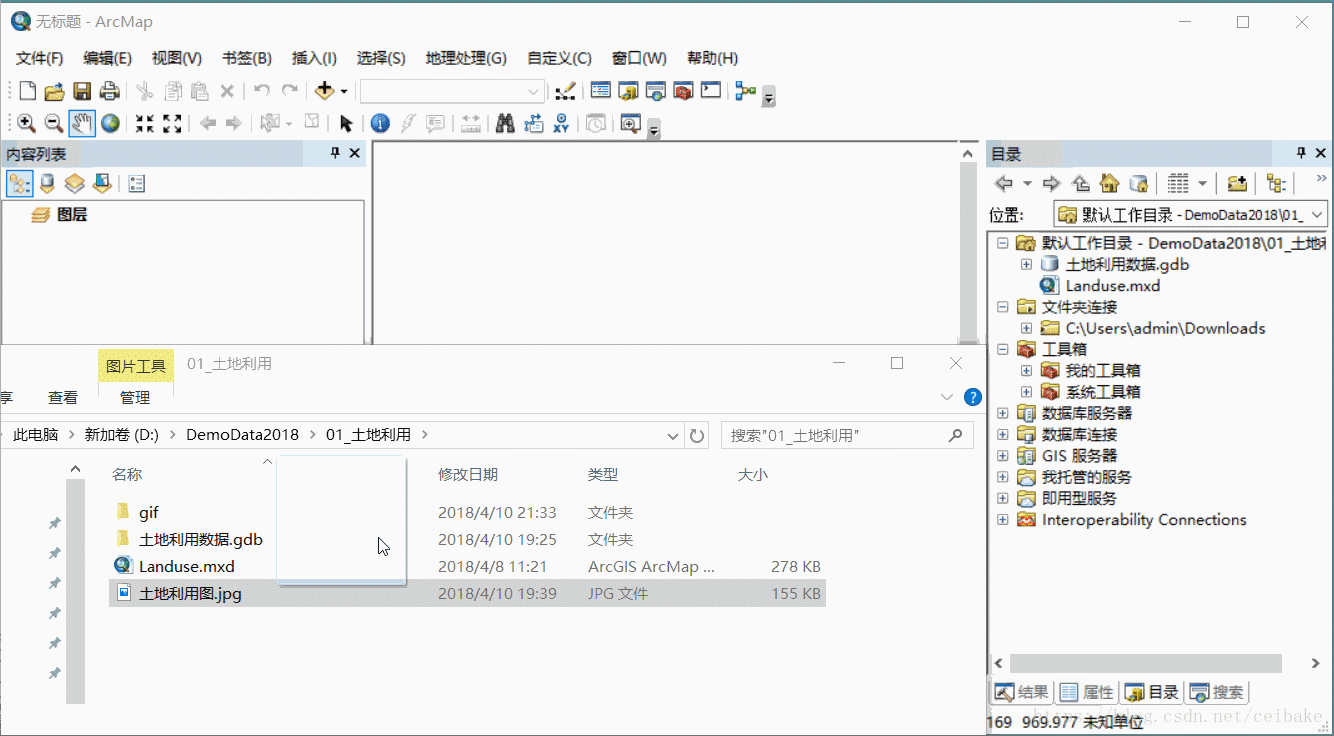
Task: Open the Table of Contents window icon
Action: (600, 91)
